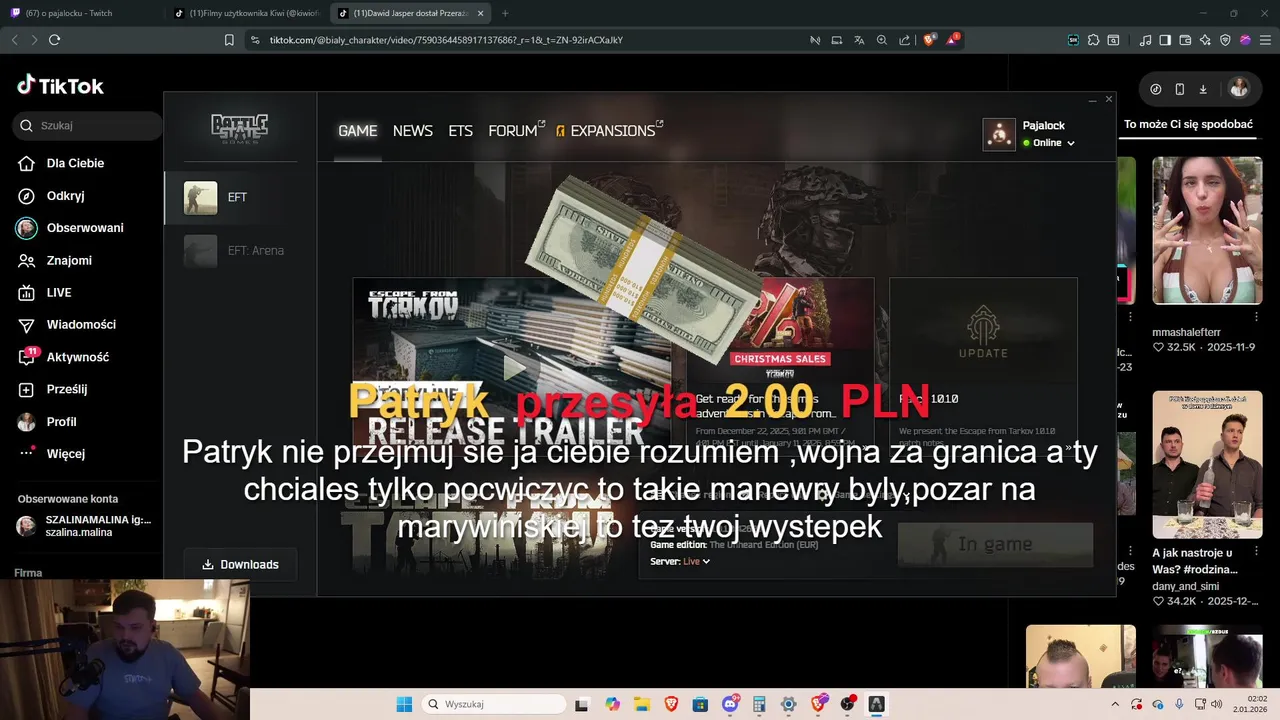Open the page translate icon
Image resolution: width=1280 pixels, height=720 pixels.
coord(859,40)
